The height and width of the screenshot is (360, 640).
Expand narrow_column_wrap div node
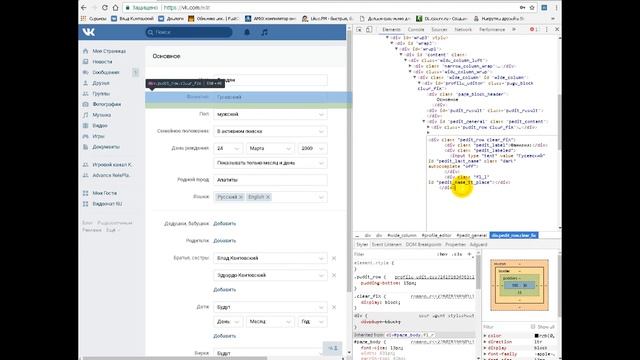pos(410,66)
